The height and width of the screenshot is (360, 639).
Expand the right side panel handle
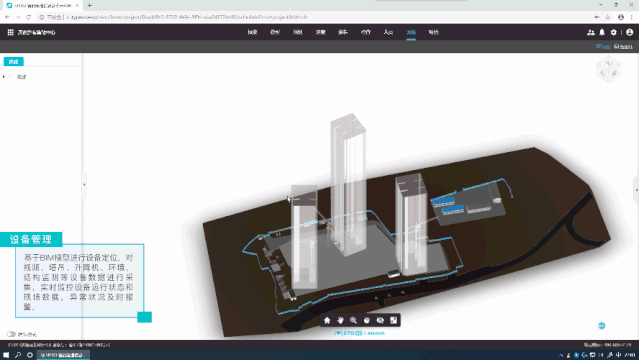click(637, 190)
